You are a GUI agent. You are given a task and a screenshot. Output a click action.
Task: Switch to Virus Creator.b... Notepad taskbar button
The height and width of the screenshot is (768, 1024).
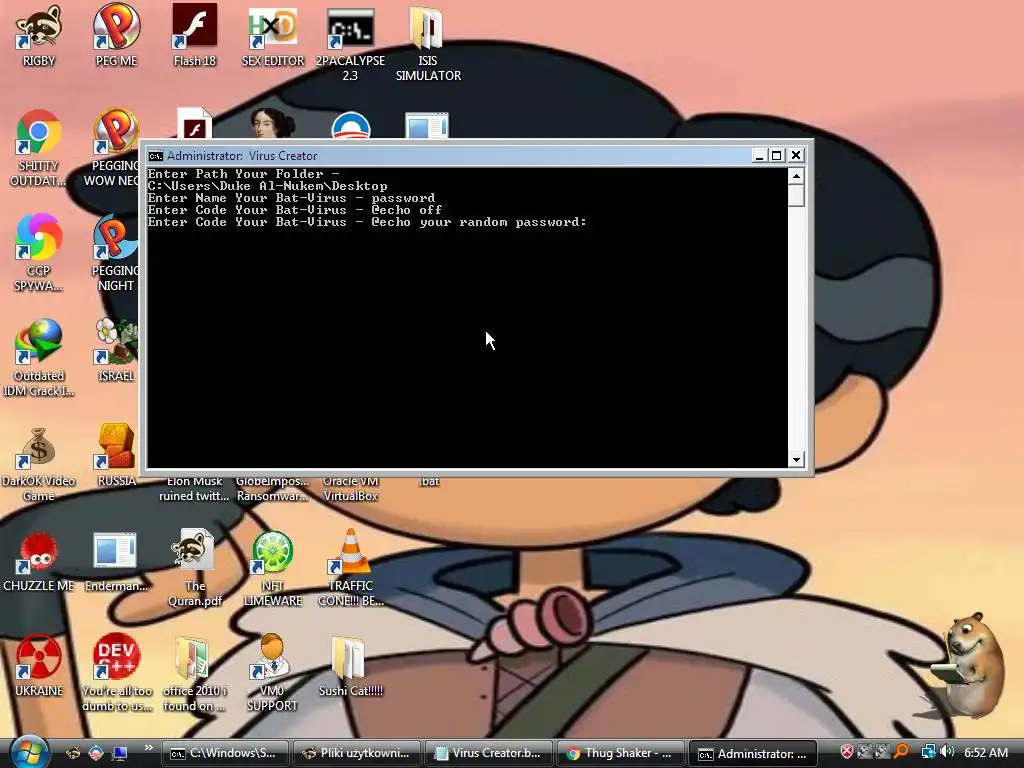pyautogui.click(x=488, y=753)
